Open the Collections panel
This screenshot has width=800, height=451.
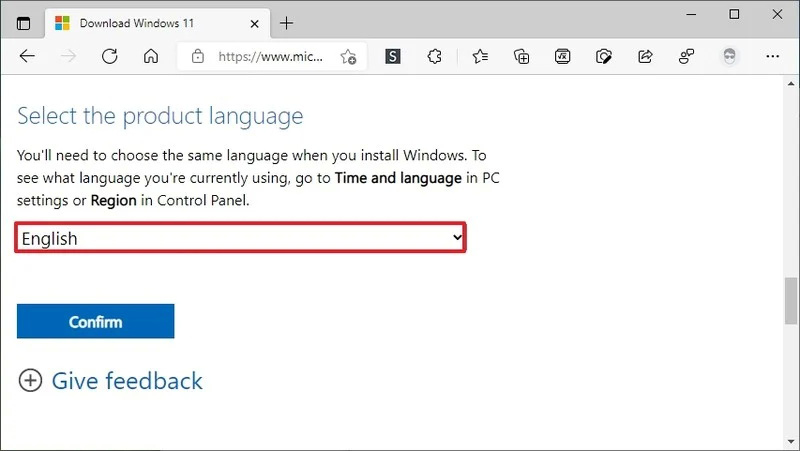pos(521,56)
